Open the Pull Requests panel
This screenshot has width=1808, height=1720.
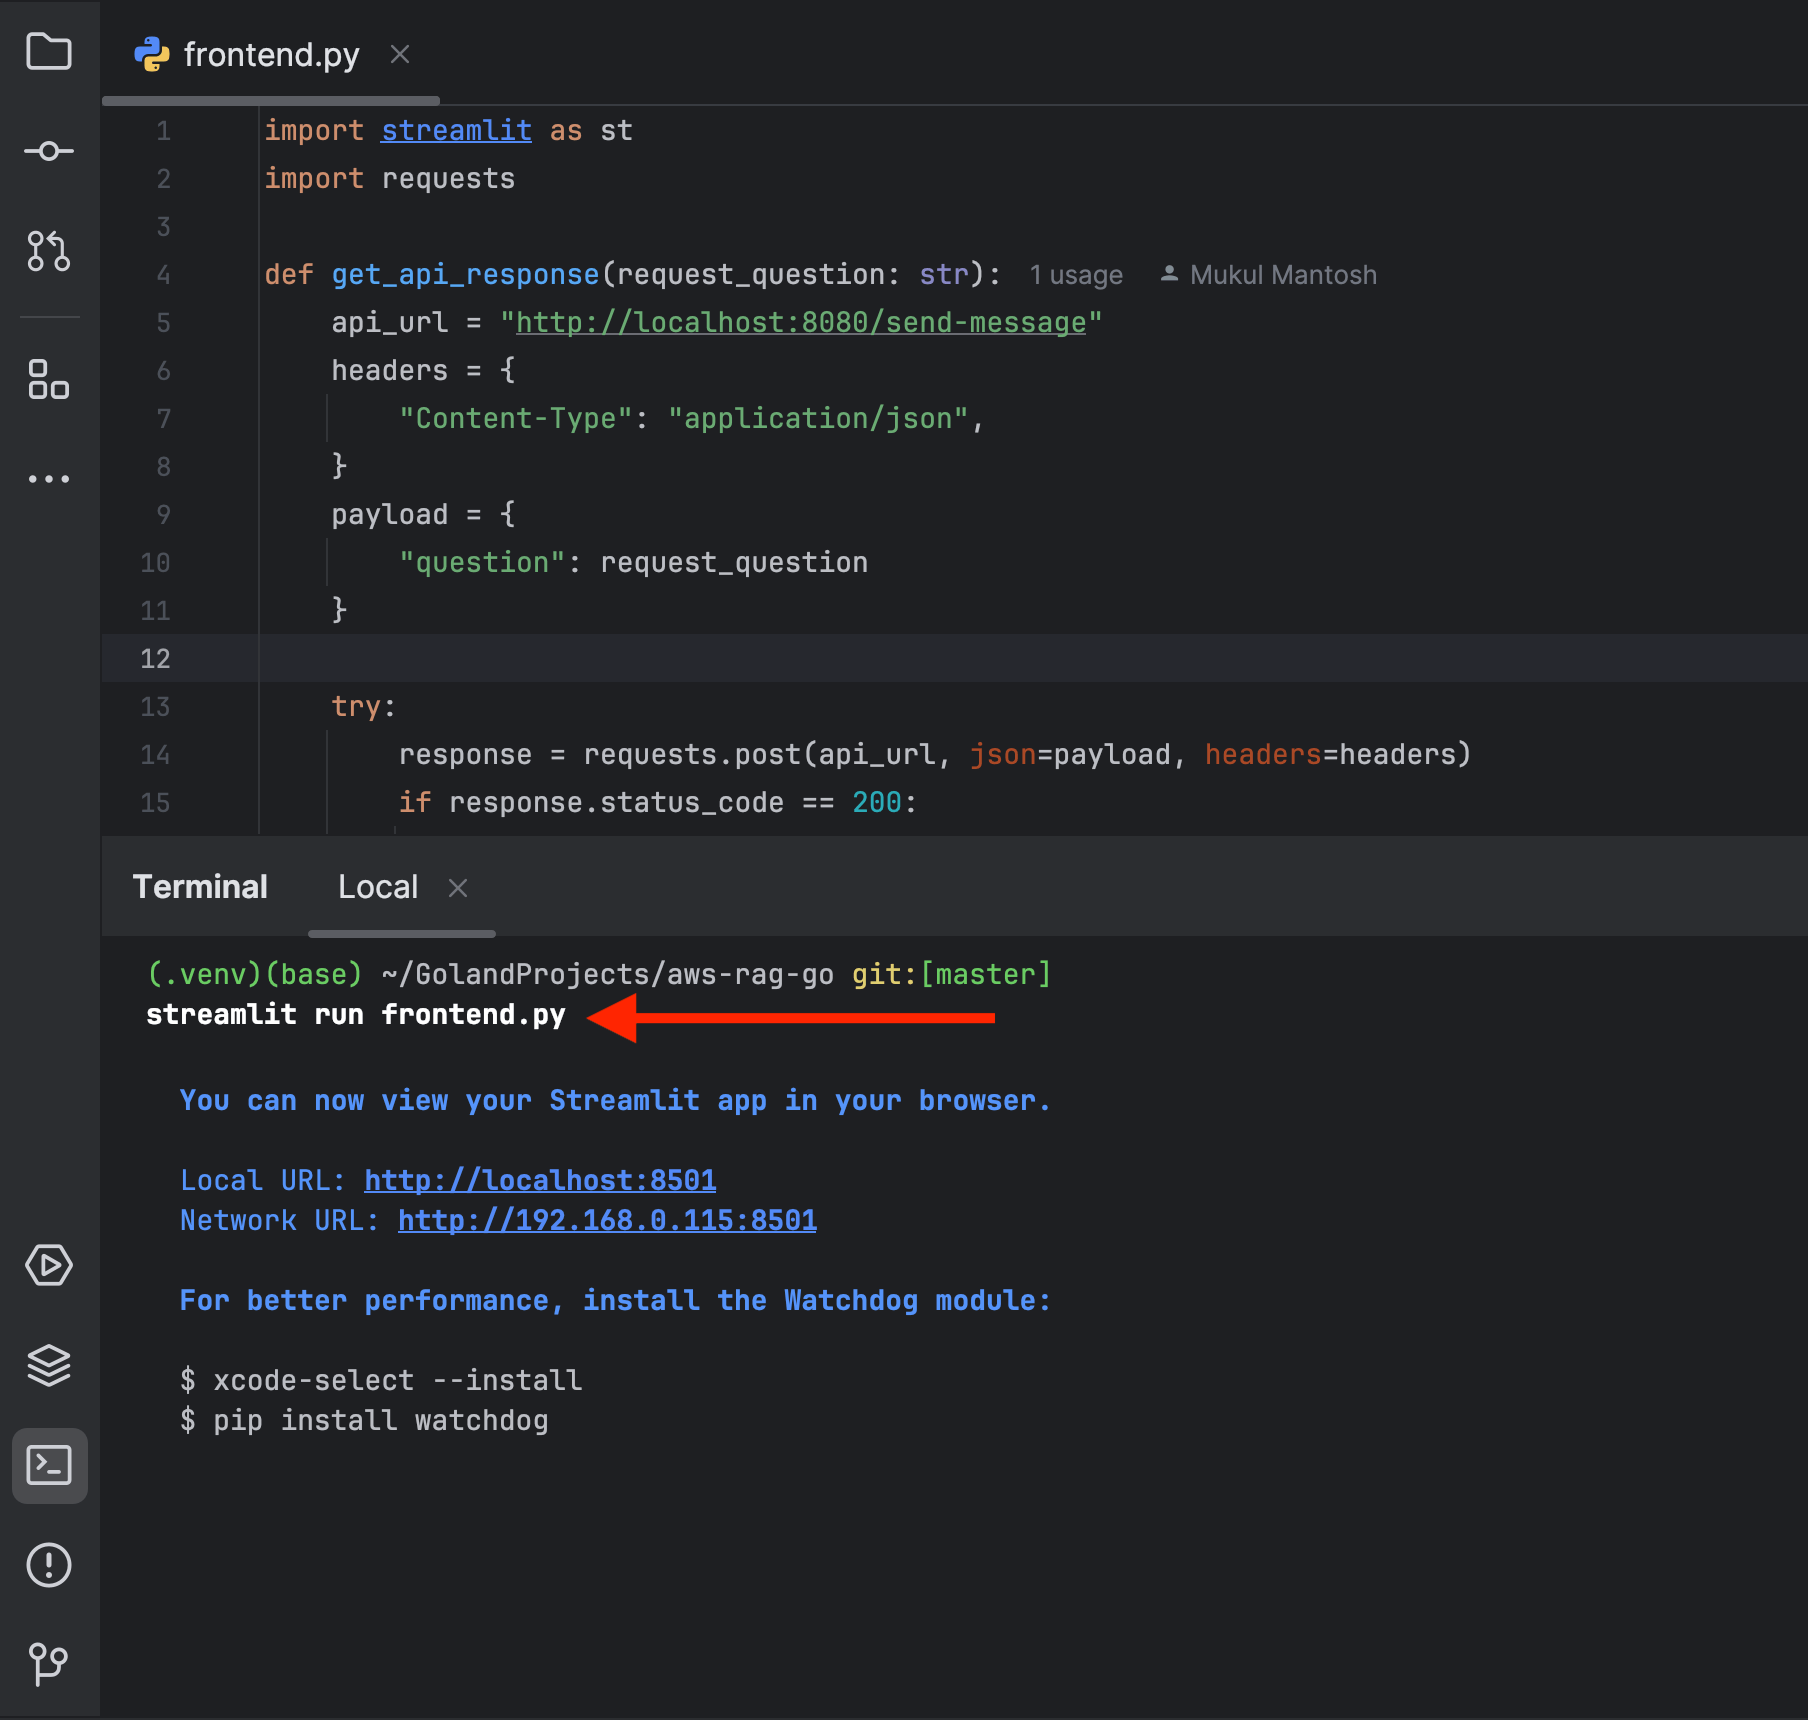tap(49, 252)
